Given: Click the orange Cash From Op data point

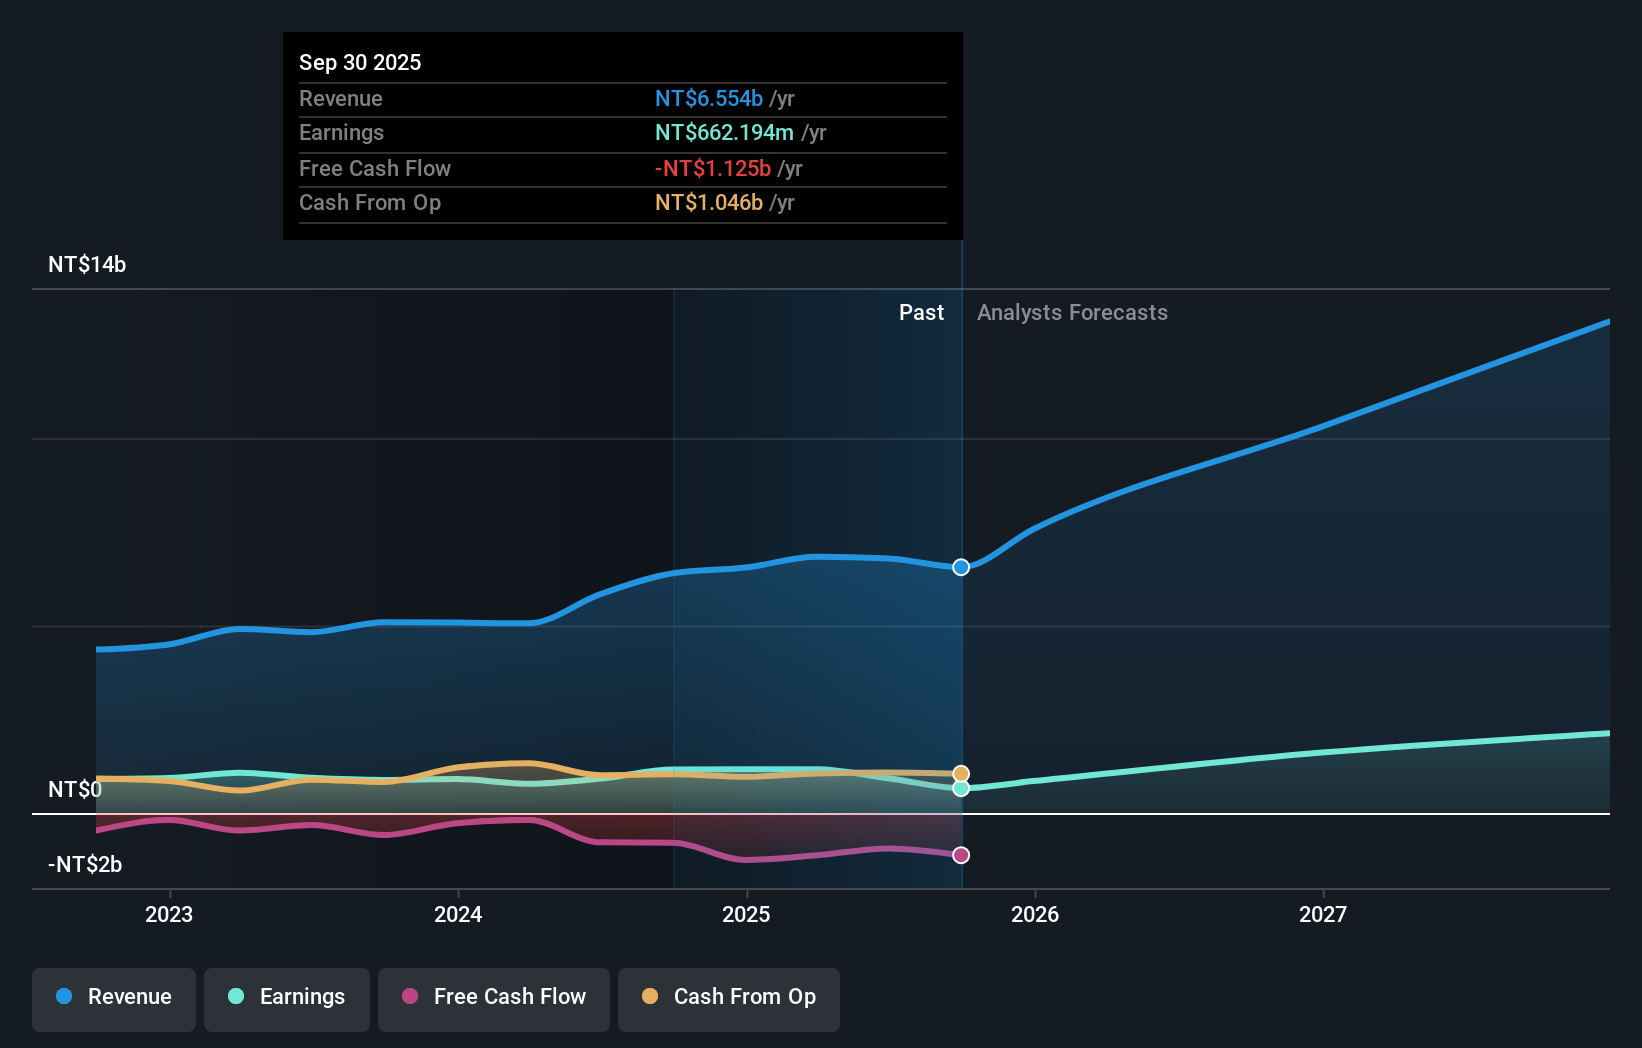Looking at the screenshot, I should (961, 774).
